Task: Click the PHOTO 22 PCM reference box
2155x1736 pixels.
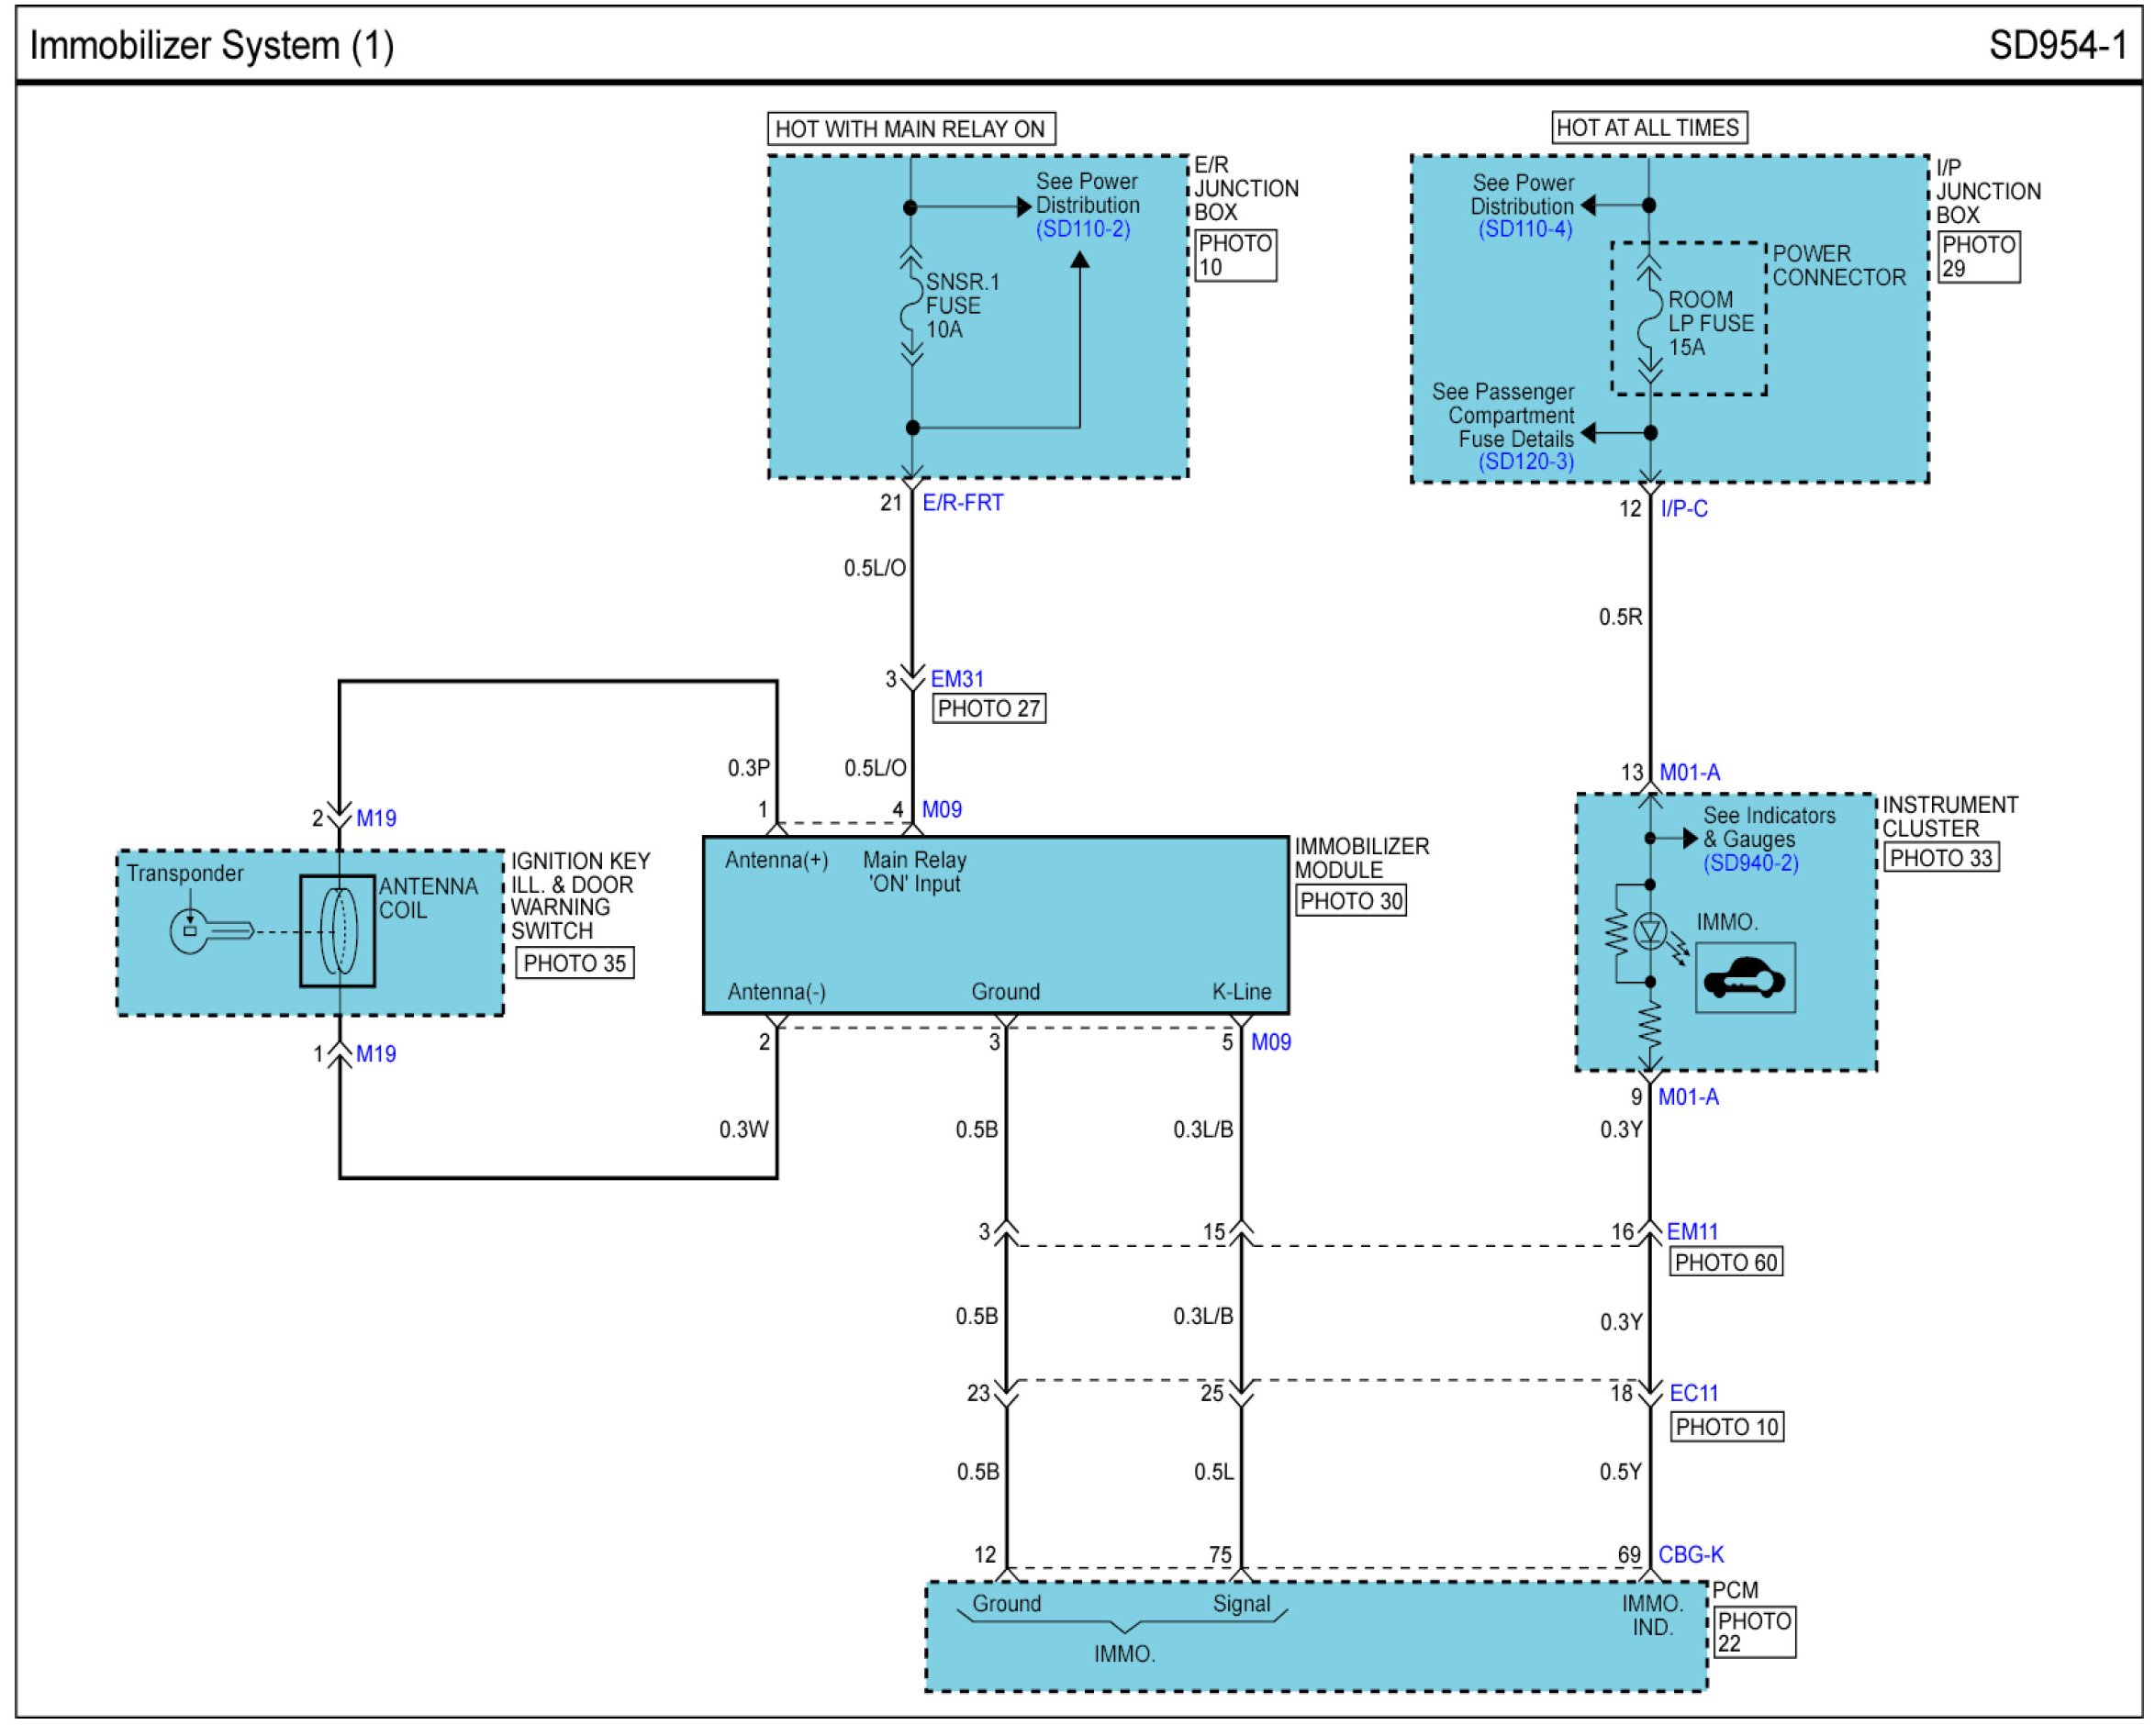Action: coord(1755,1632)
